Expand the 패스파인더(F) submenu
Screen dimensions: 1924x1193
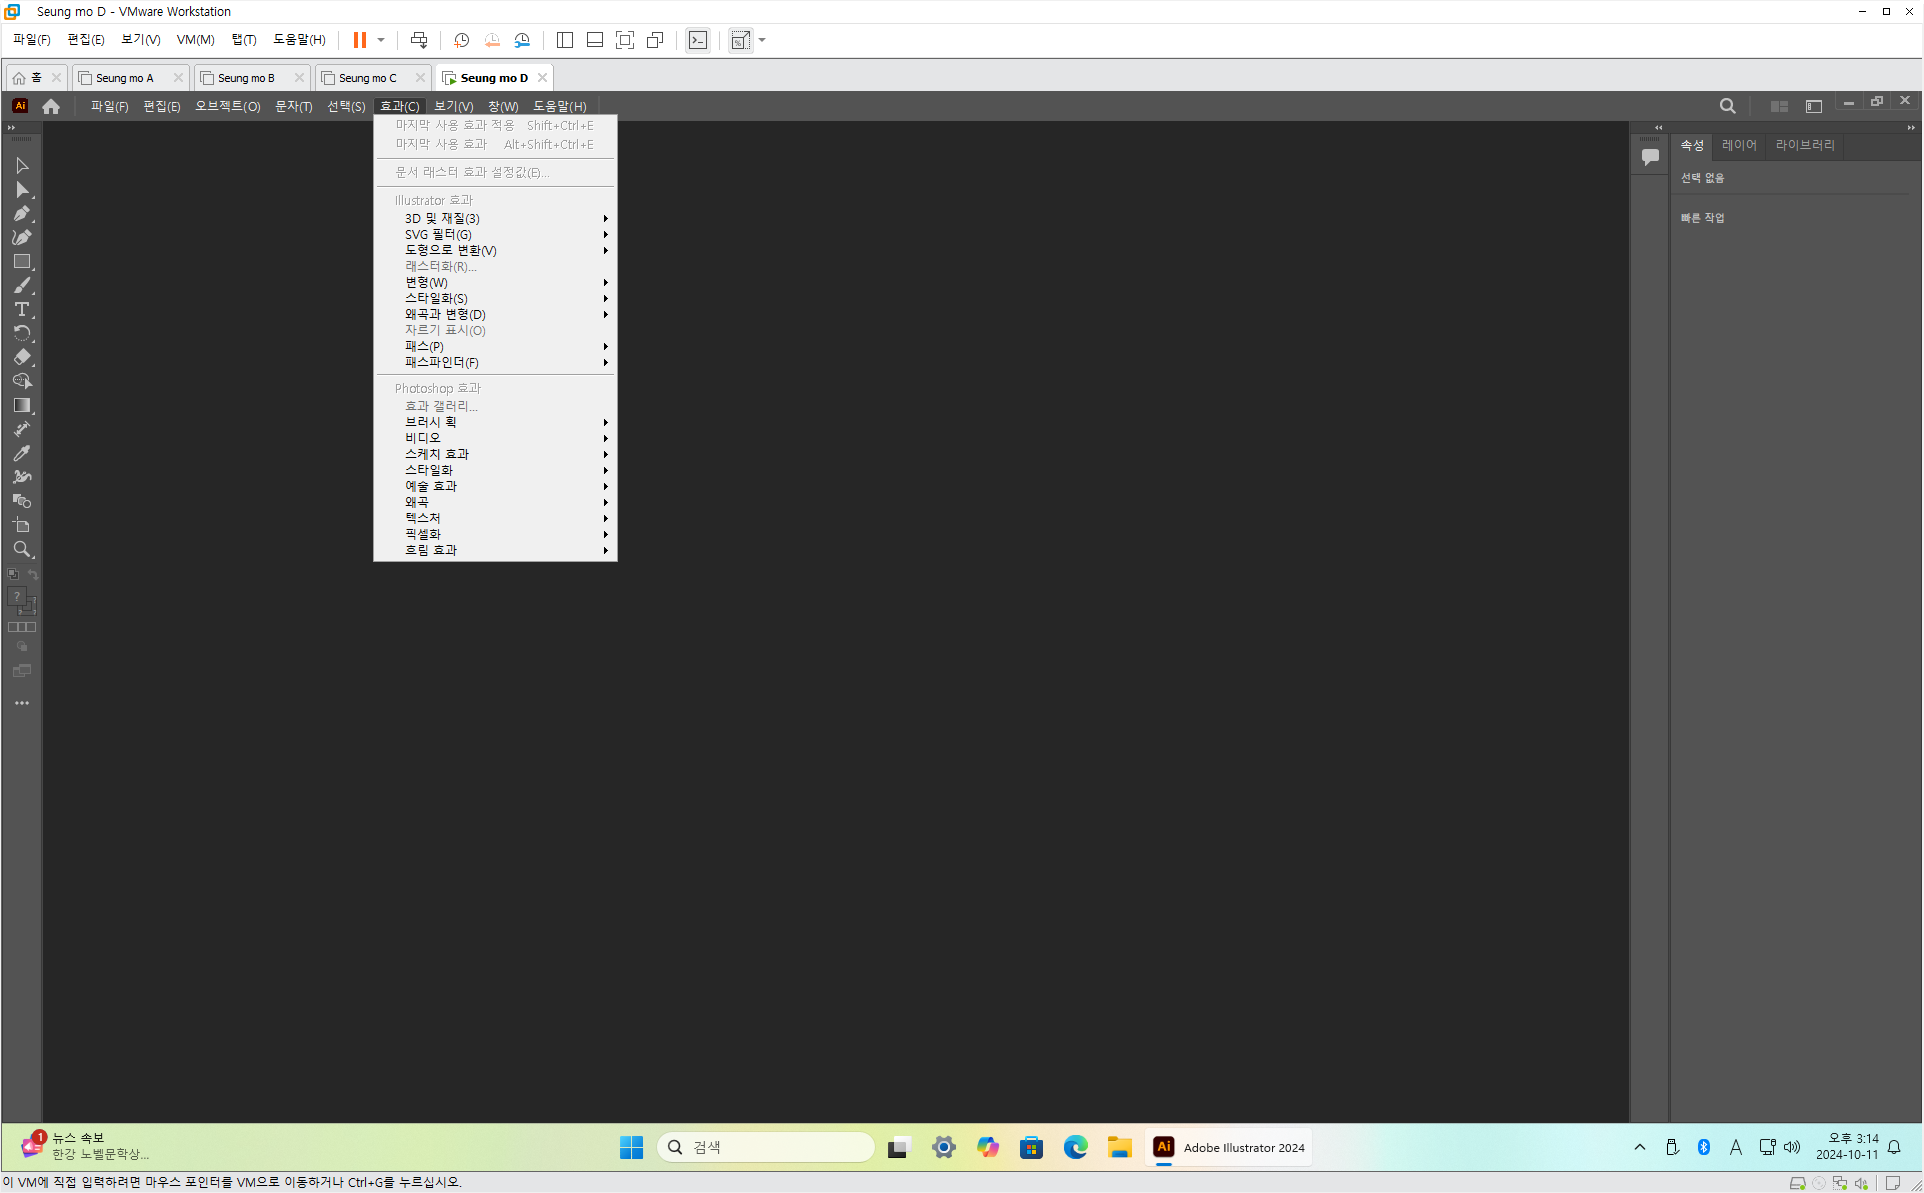(495, 362)
